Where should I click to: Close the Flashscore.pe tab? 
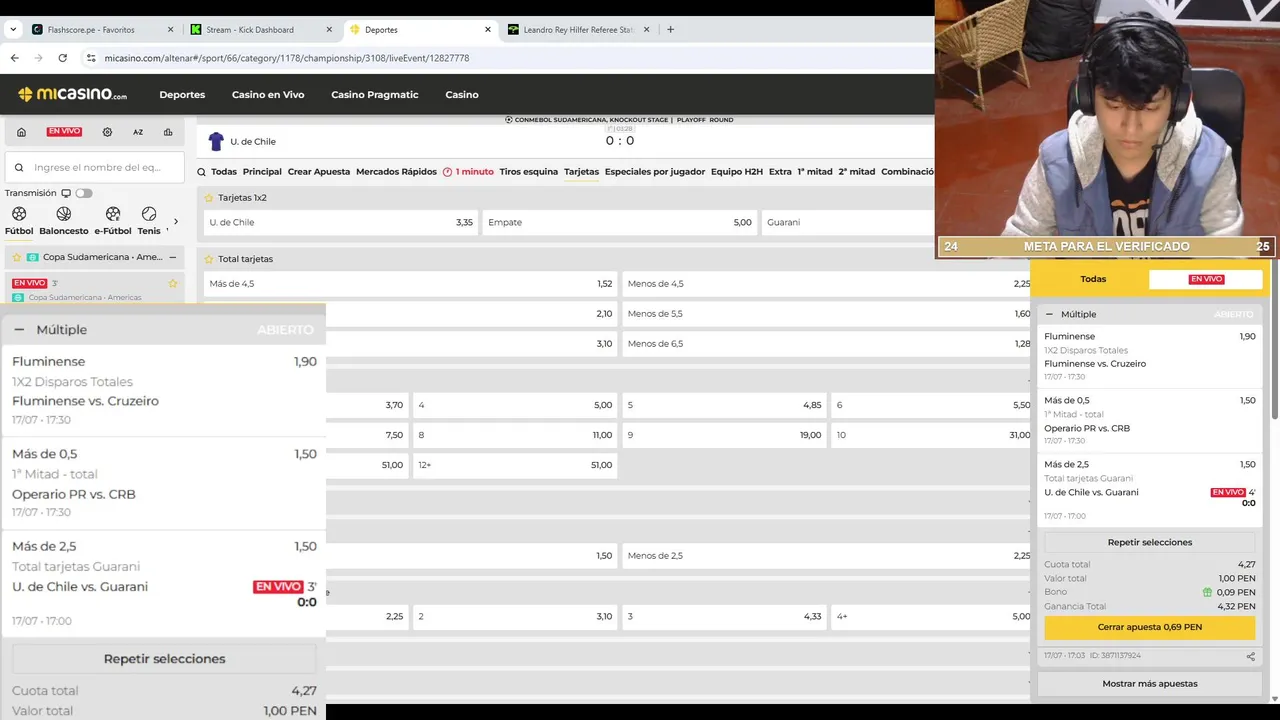point(171,30)
